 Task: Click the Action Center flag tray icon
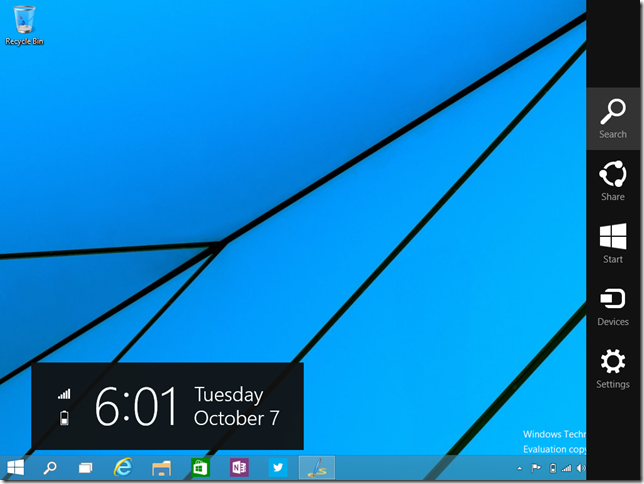pos(536,468)
